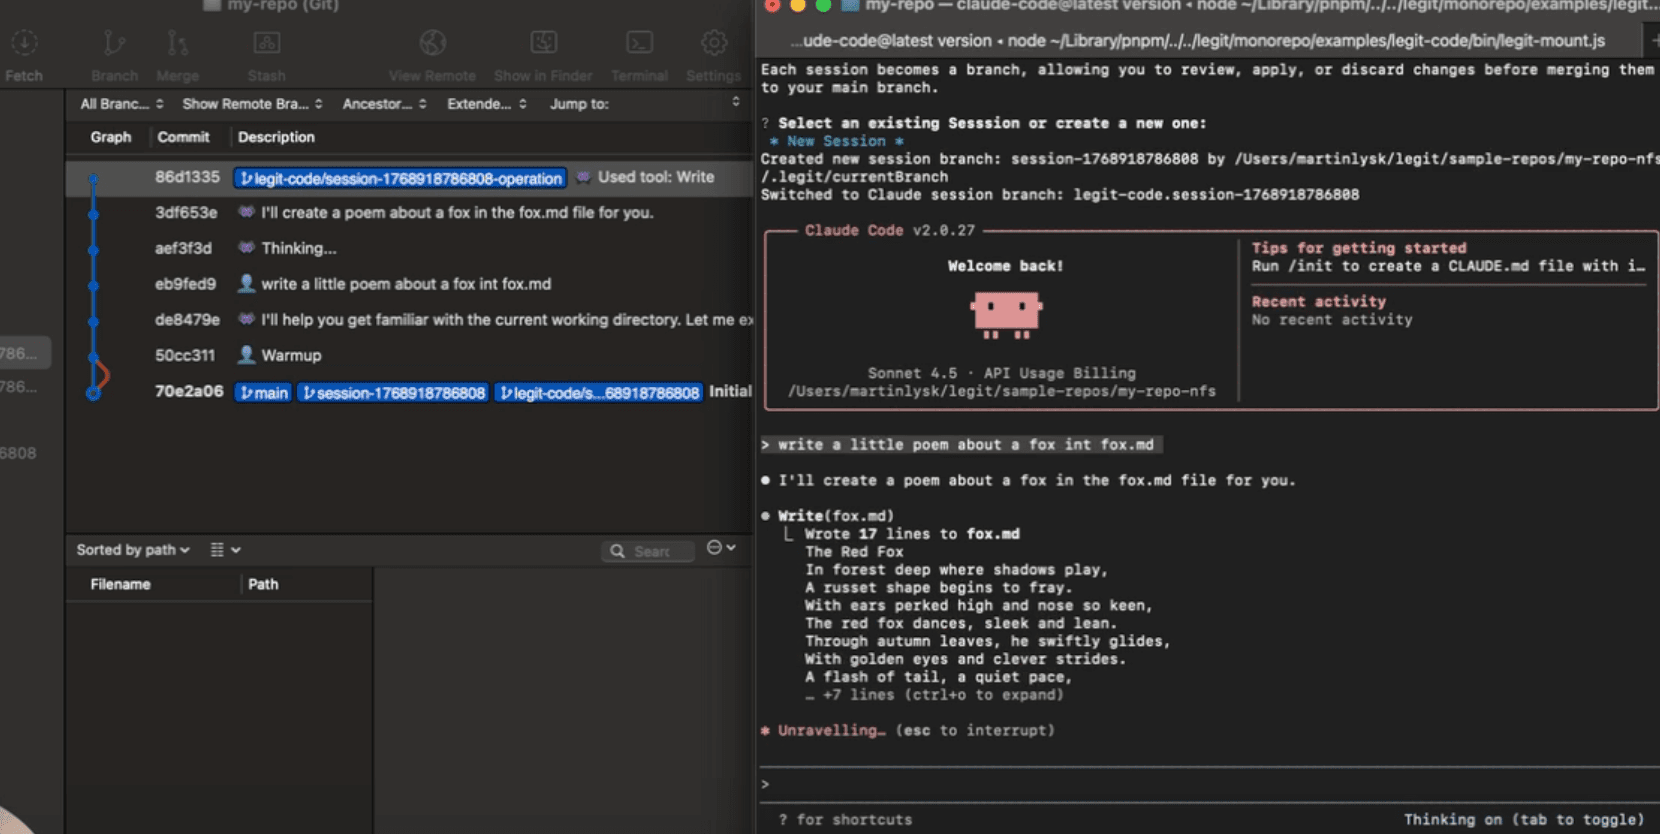Open Show Remote Branches dropdown
This screenshot has width=1660, height=834.
252,104
